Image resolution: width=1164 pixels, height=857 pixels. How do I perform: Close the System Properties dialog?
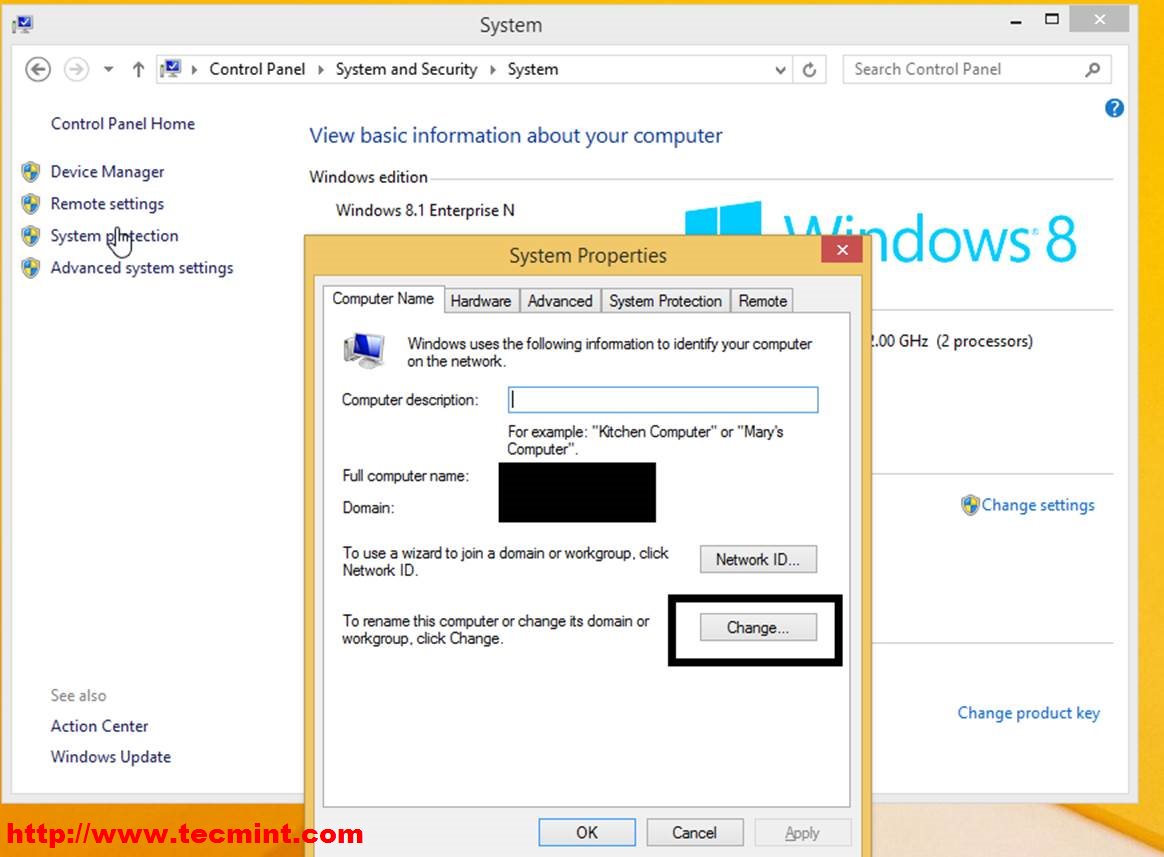pyautogui.click(x=842, y=250)
